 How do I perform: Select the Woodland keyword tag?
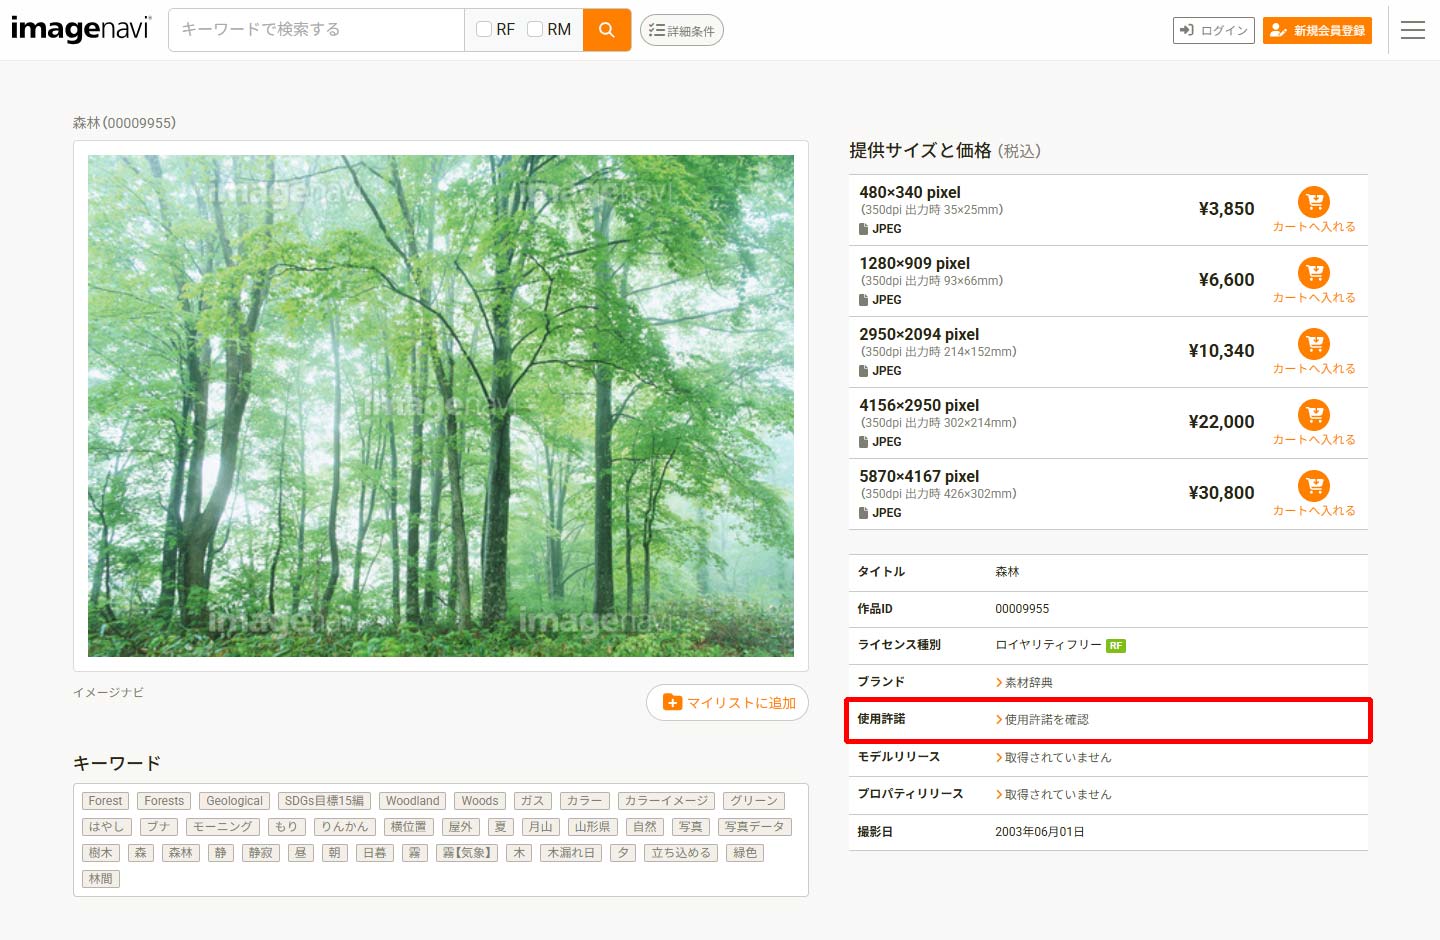tap(412, 801)
